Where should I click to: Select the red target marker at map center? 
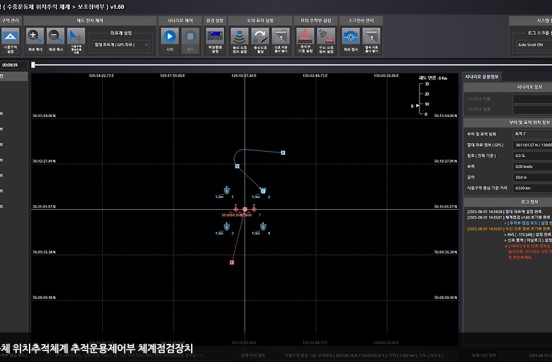[245, 210]
